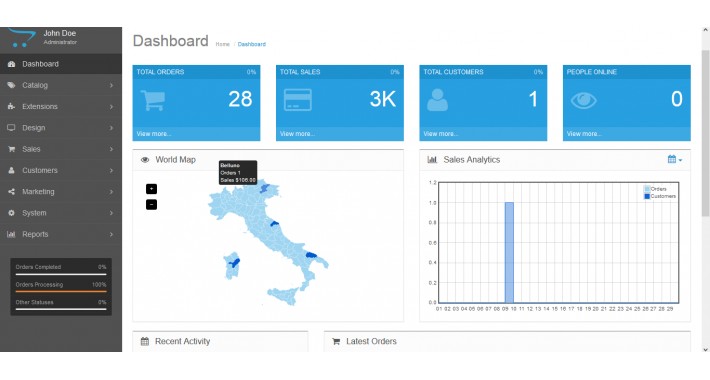
Task: Click the Orders legend swatch in chart
Action: pyautogui.click(x=647, y=189)
